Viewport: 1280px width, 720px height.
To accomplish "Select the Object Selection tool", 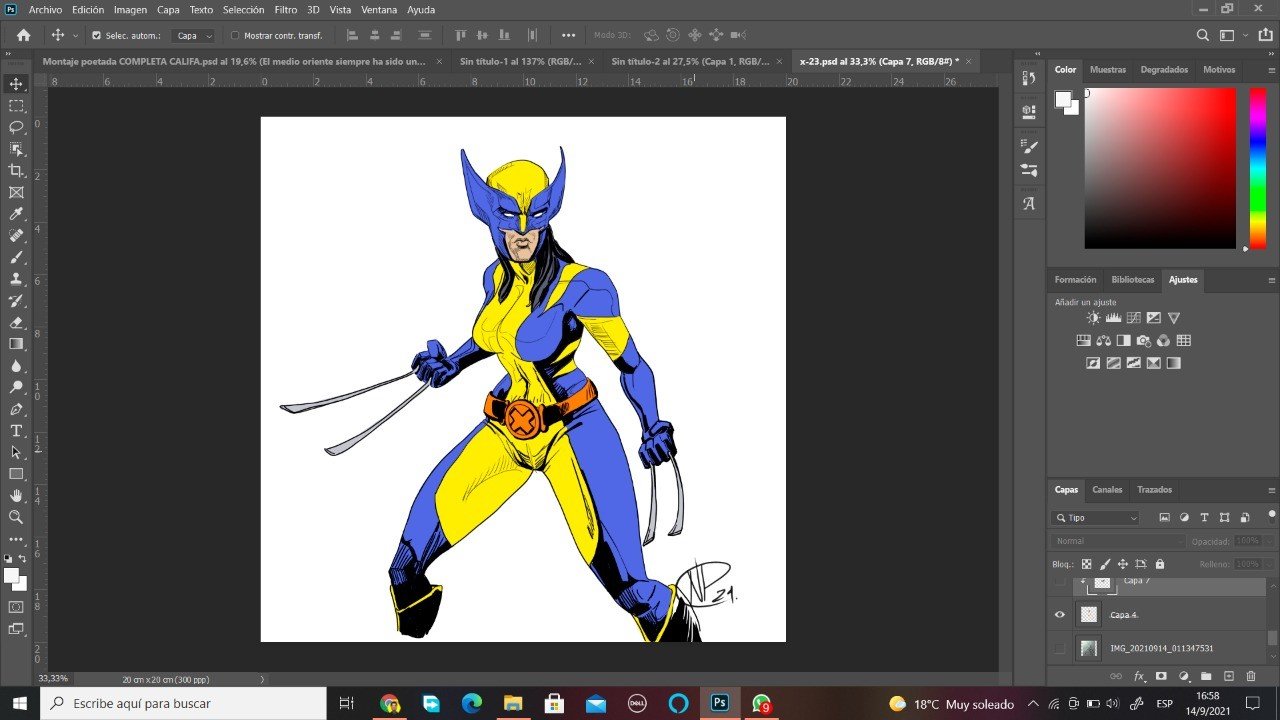I will (x=16, y=149).
